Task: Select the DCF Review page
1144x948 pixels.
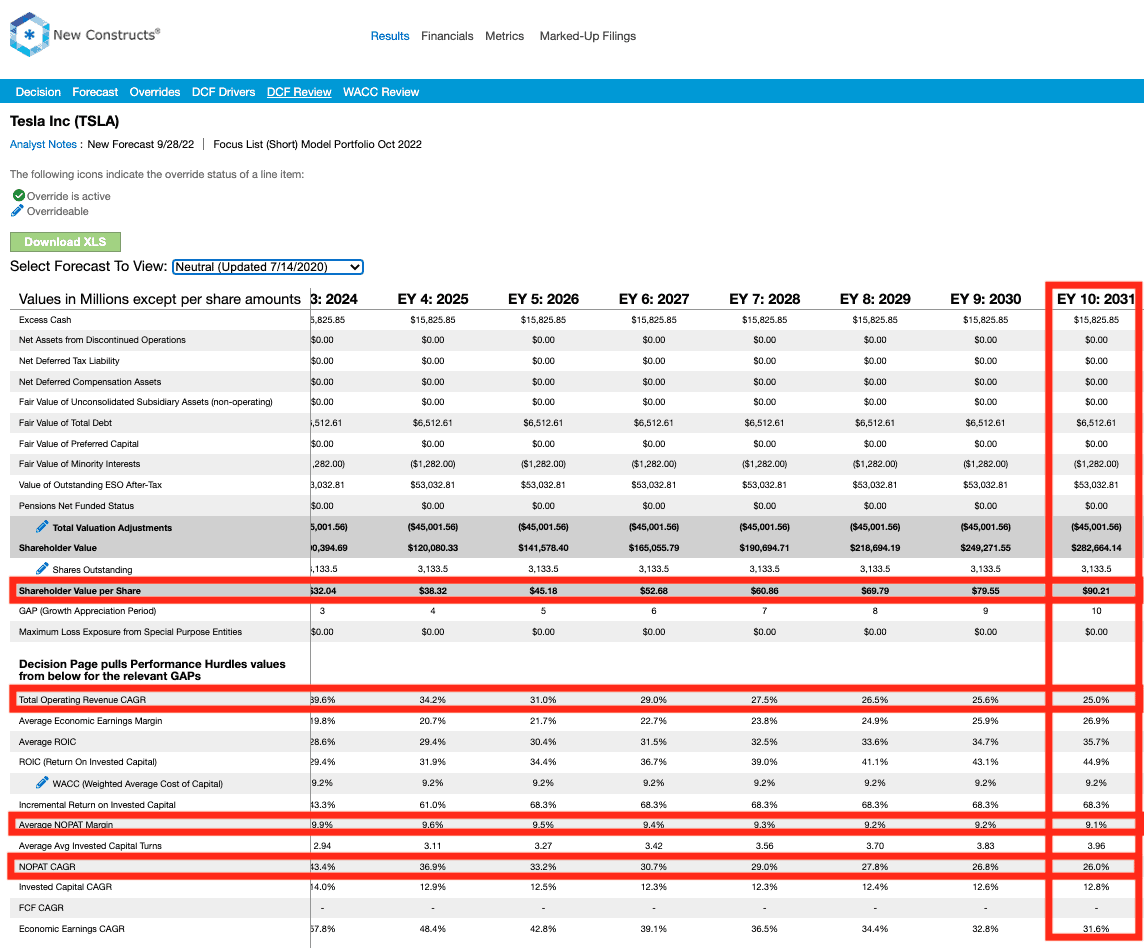Action: 299,92
